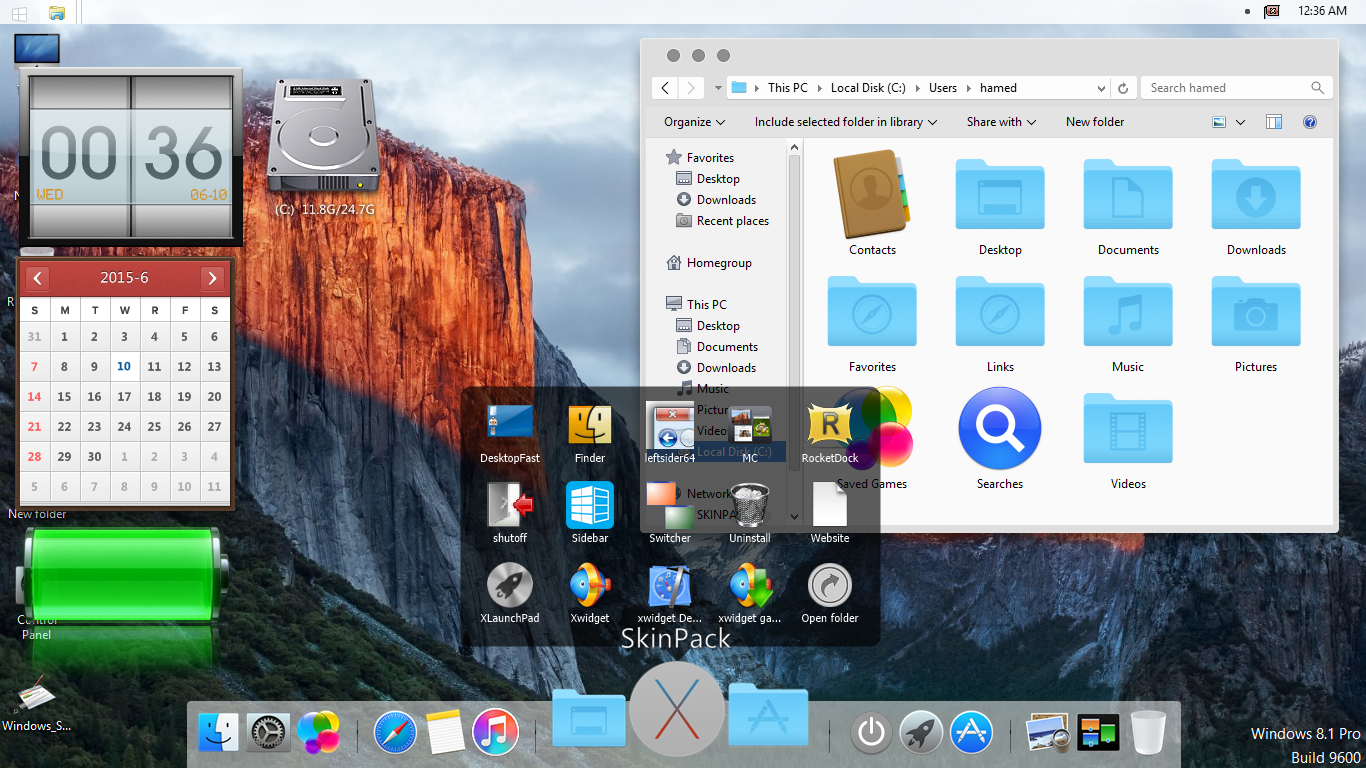Open recent locations dropdown near Forward
The width and height of the screenshot is (1366, 768).
[x=718, y=88]
